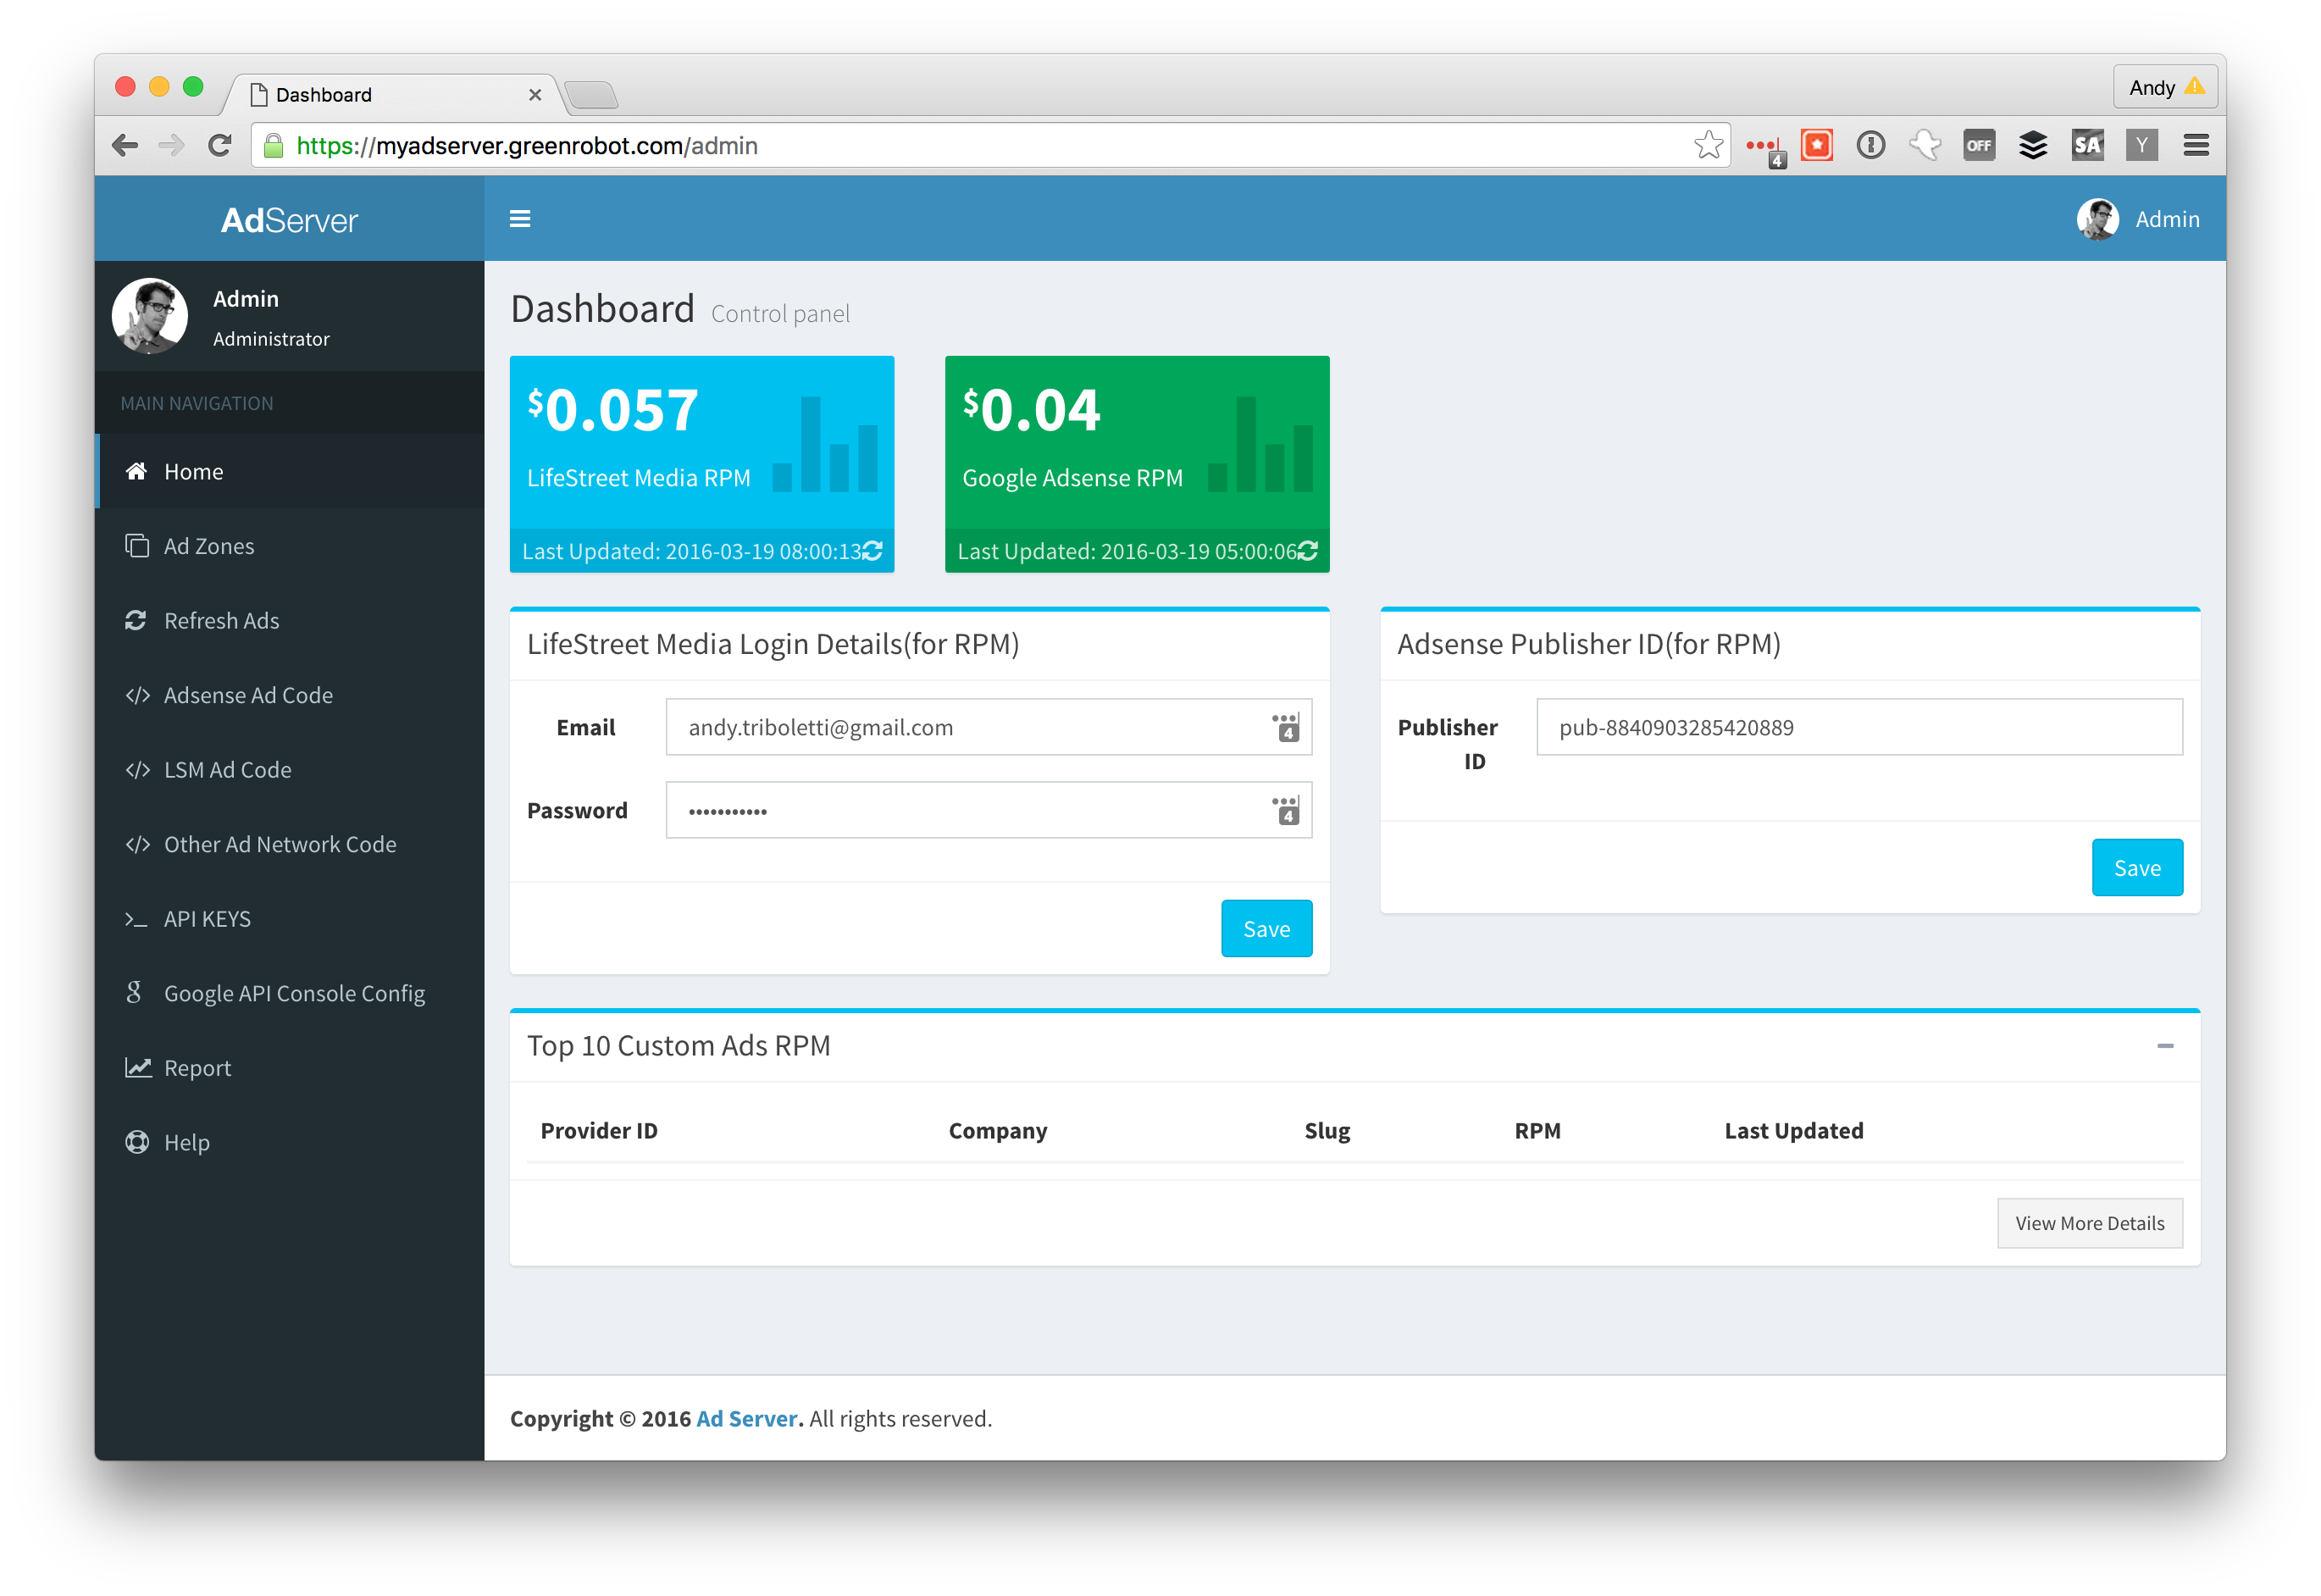Refresh the LifeStreet Media RPM stat
Screen dimensions: 2321x1596
tap(872, 551)
